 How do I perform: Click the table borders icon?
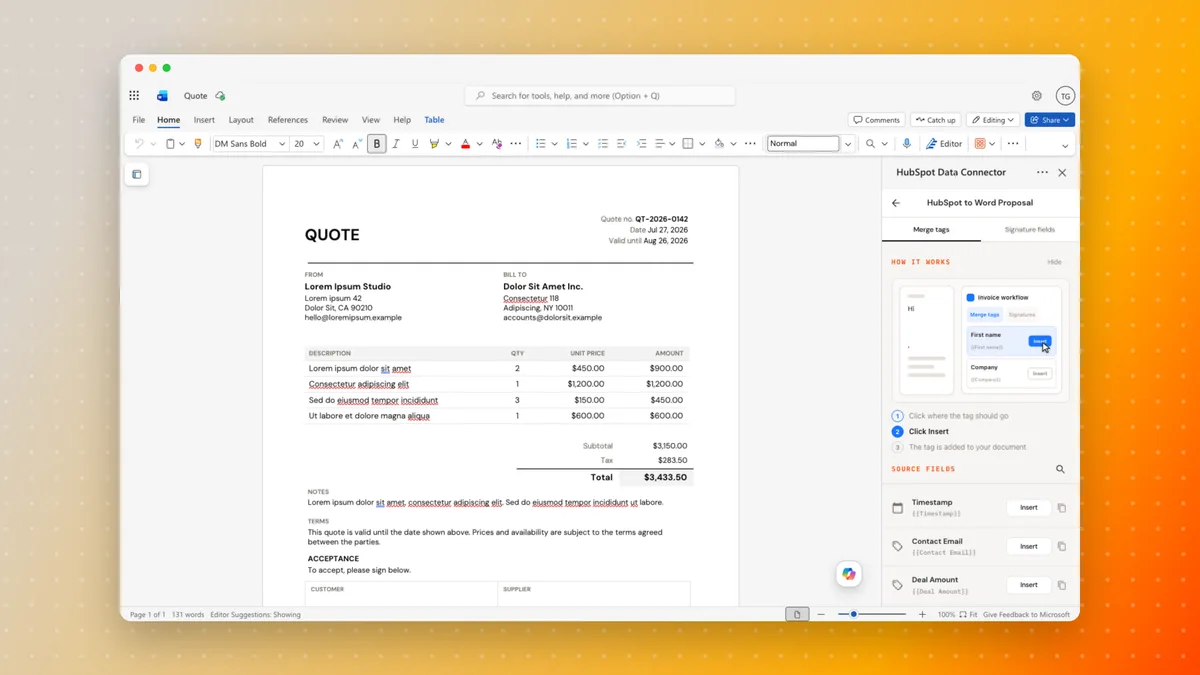(688, 144)
